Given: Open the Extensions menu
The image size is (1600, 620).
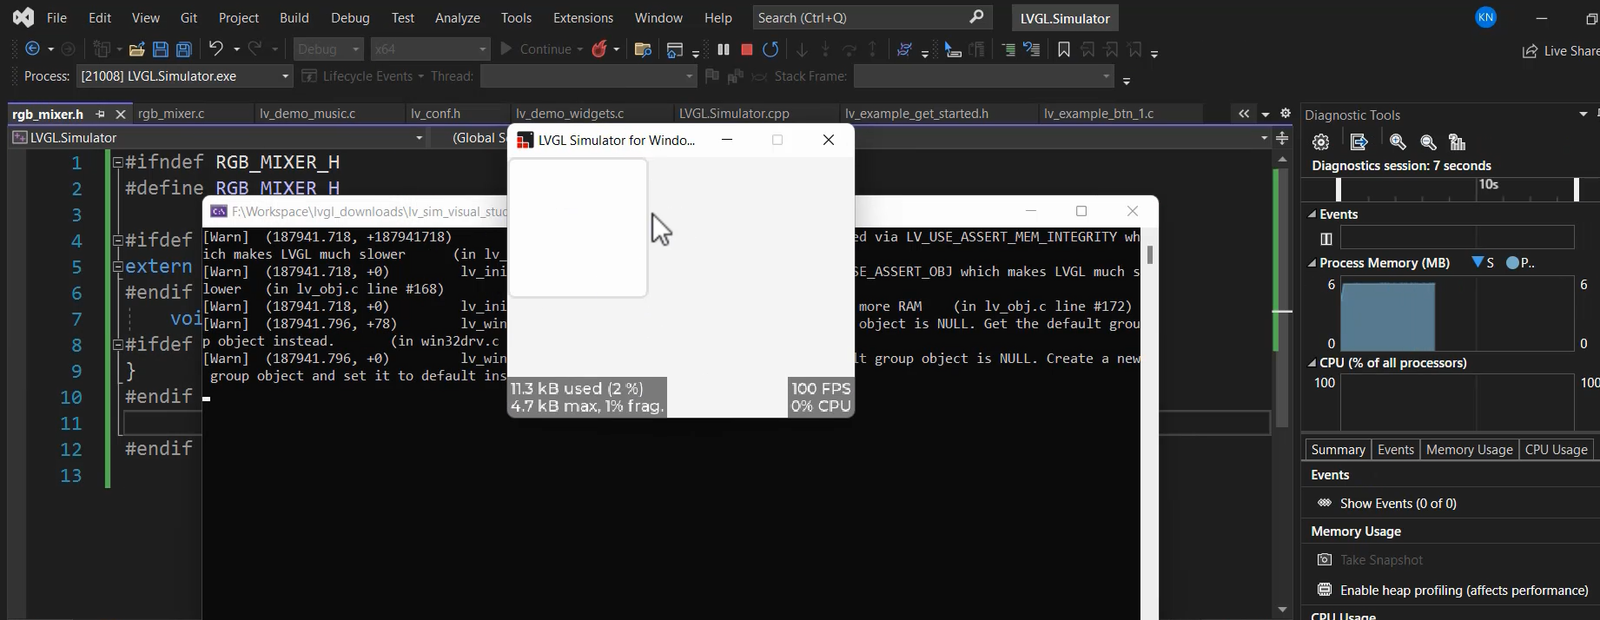Looking at the screenshot, I should pos(583,17).
